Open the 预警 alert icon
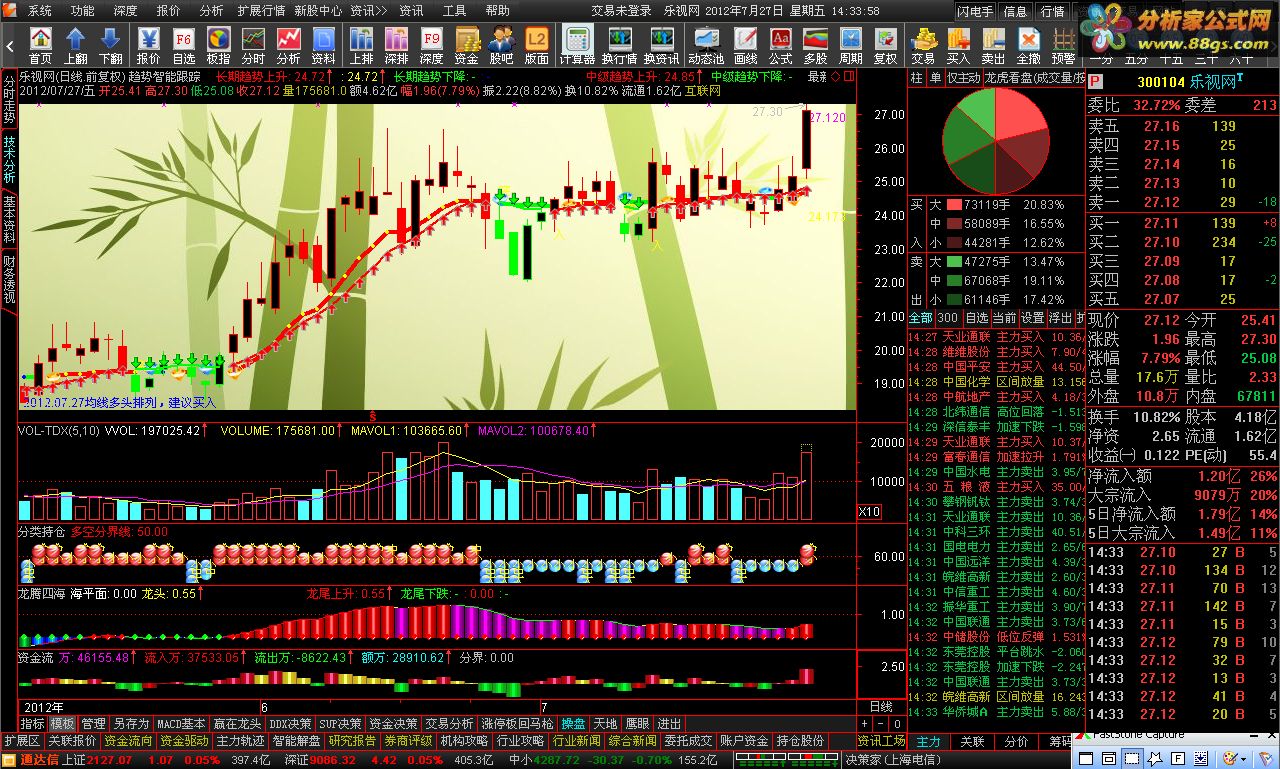 coord(1063,46)
